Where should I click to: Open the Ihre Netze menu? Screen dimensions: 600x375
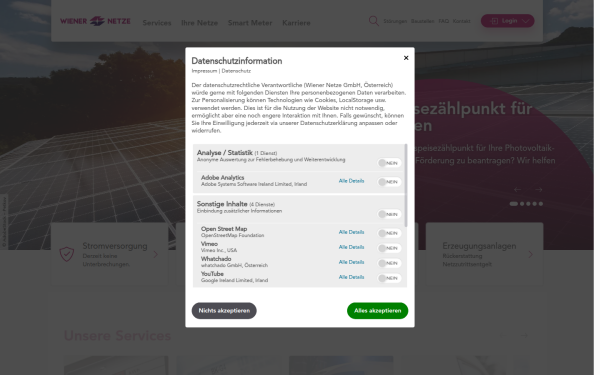pyautogui.click(x=199, y=23)
